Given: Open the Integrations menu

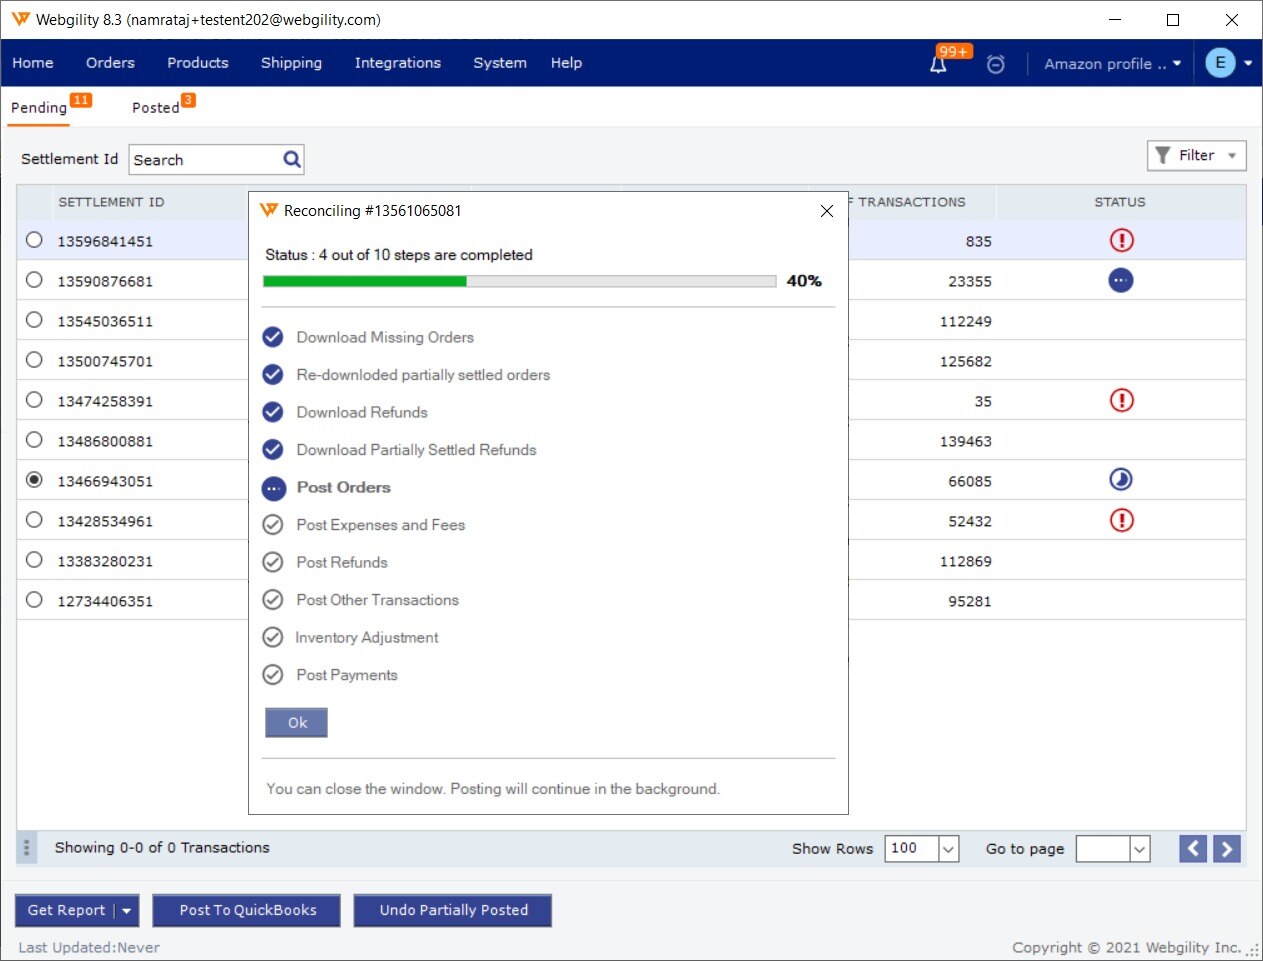Looking at the screenshot, I should click(397, 63).
